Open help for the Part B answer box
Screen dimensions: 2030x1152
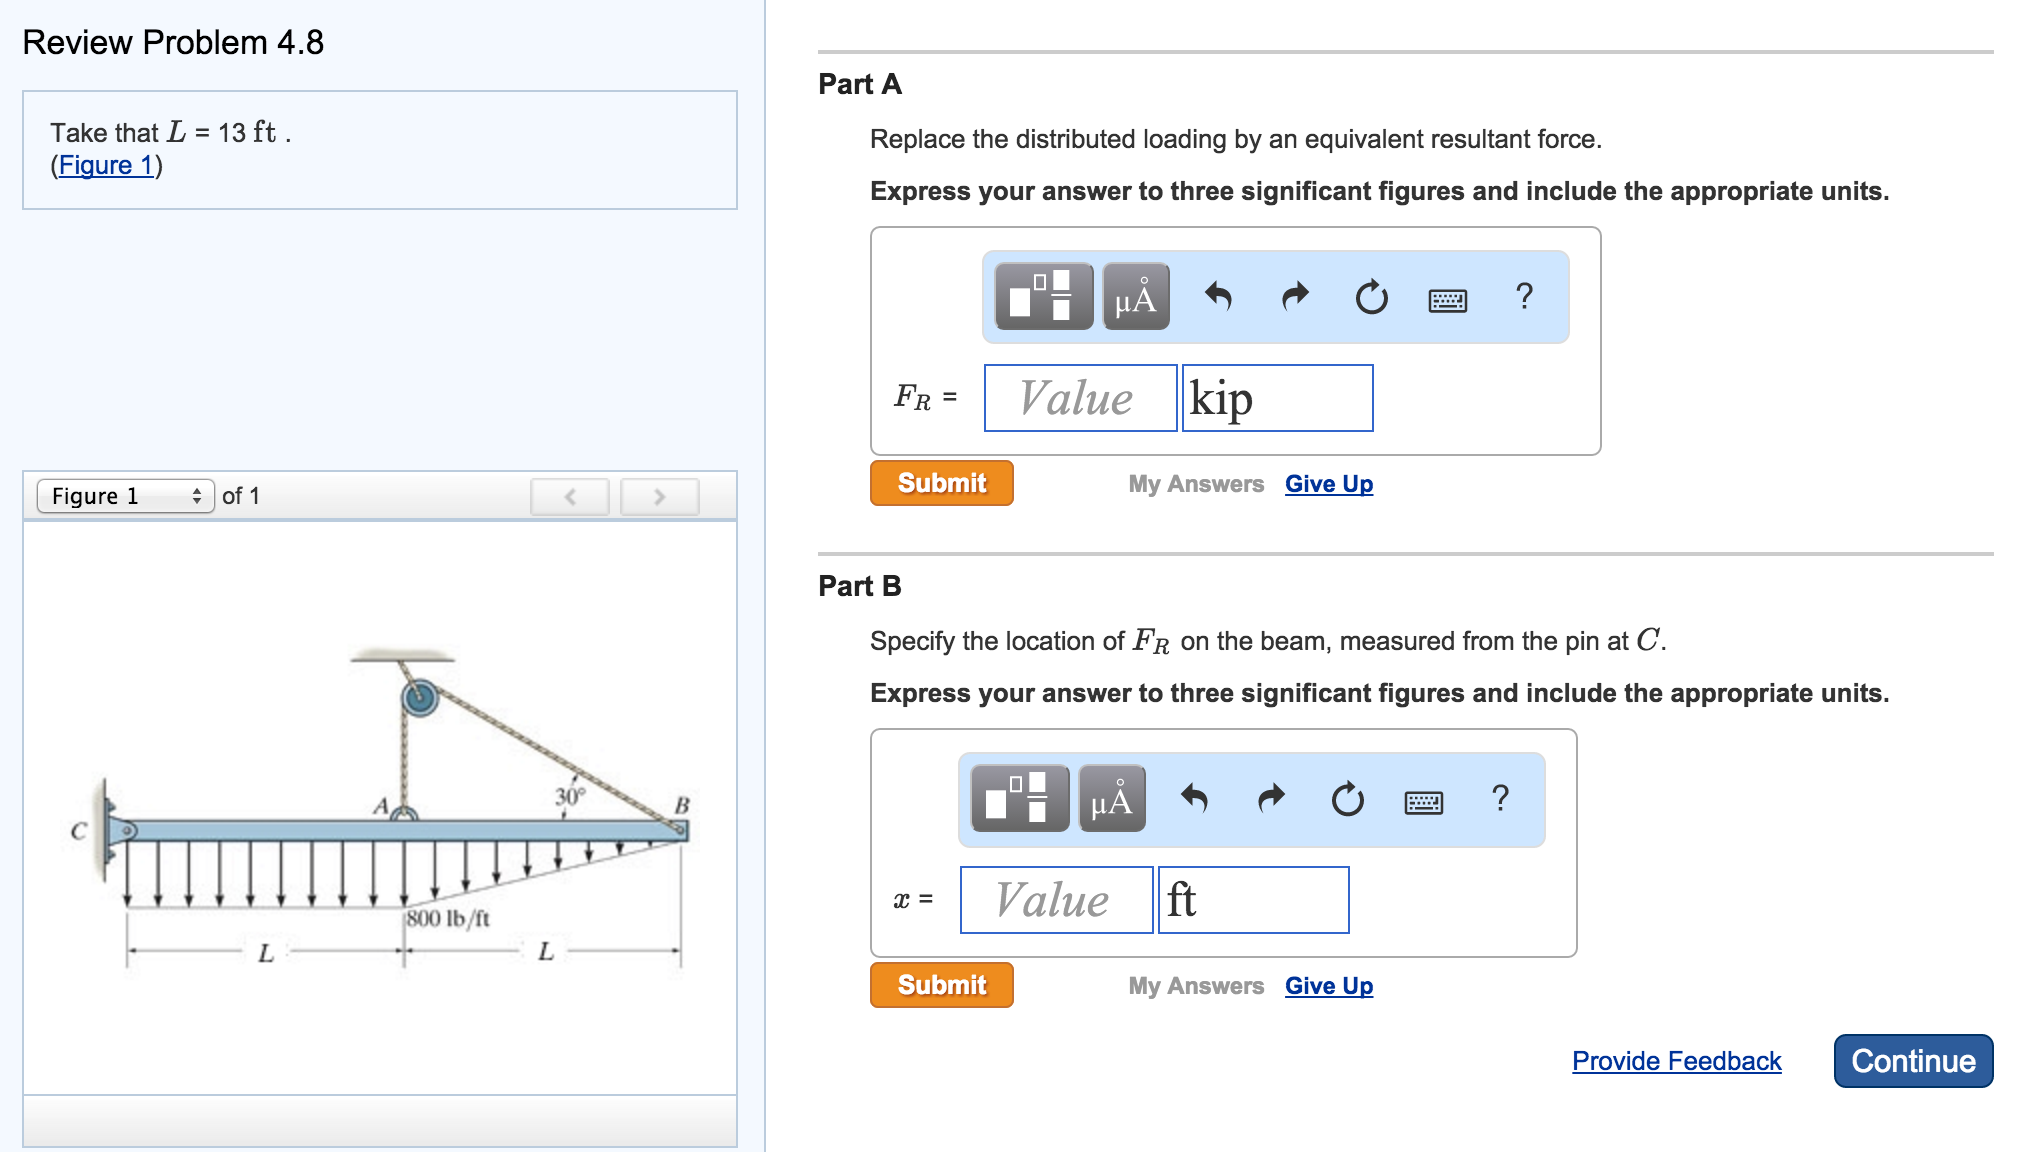1500,798
